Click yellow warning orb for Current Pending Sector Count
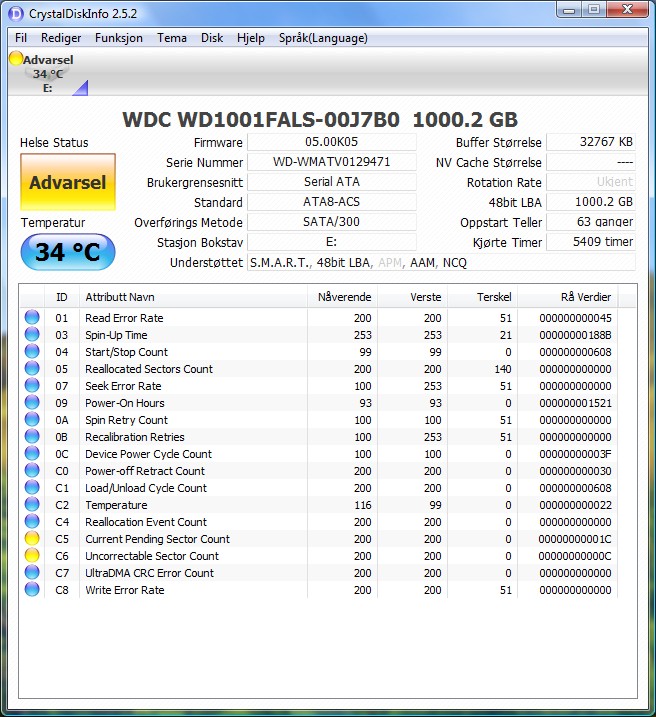This screenshot has width=656, height=717. point(32,539)
